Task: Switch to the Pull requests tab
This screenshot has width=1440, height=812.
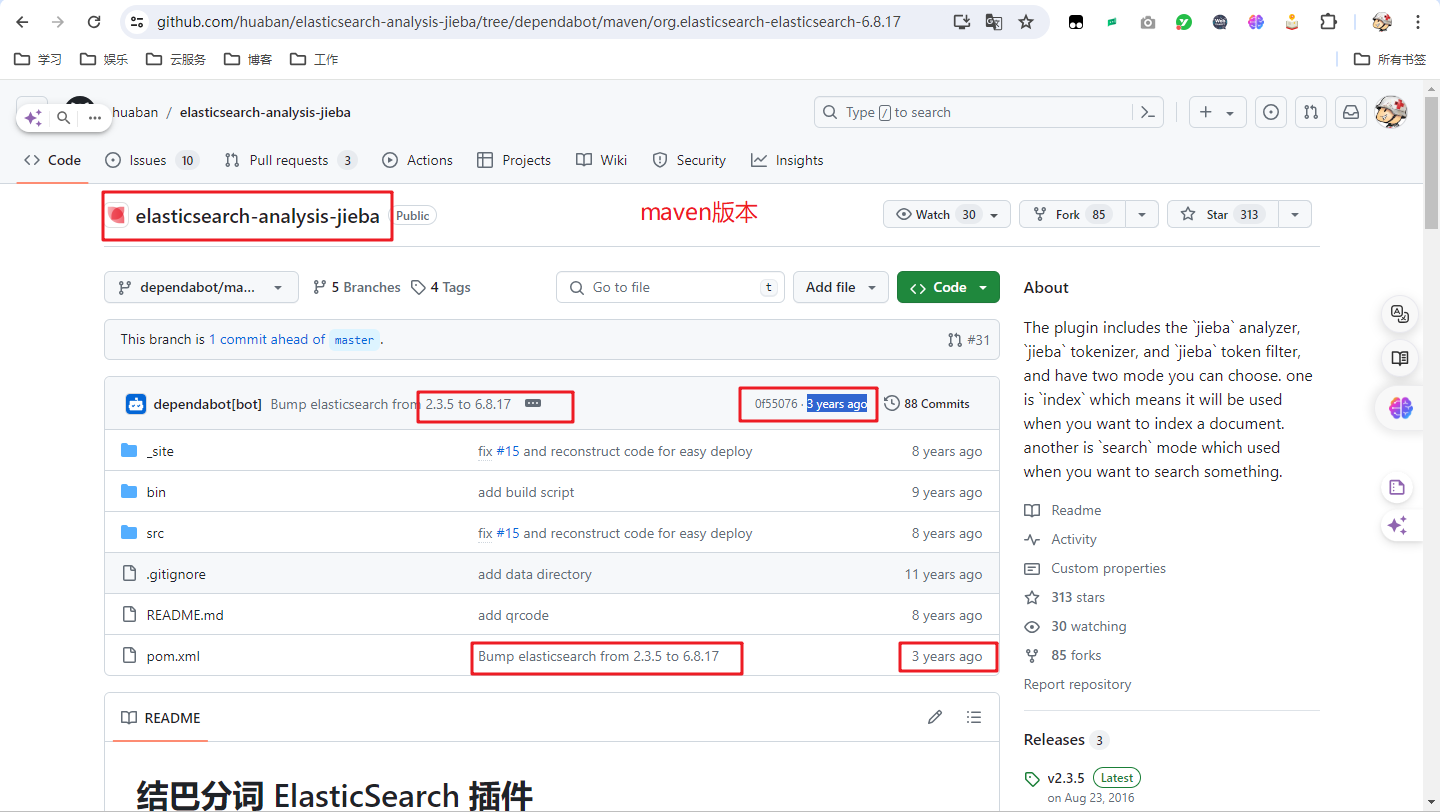Action: (x=290, y=160)
